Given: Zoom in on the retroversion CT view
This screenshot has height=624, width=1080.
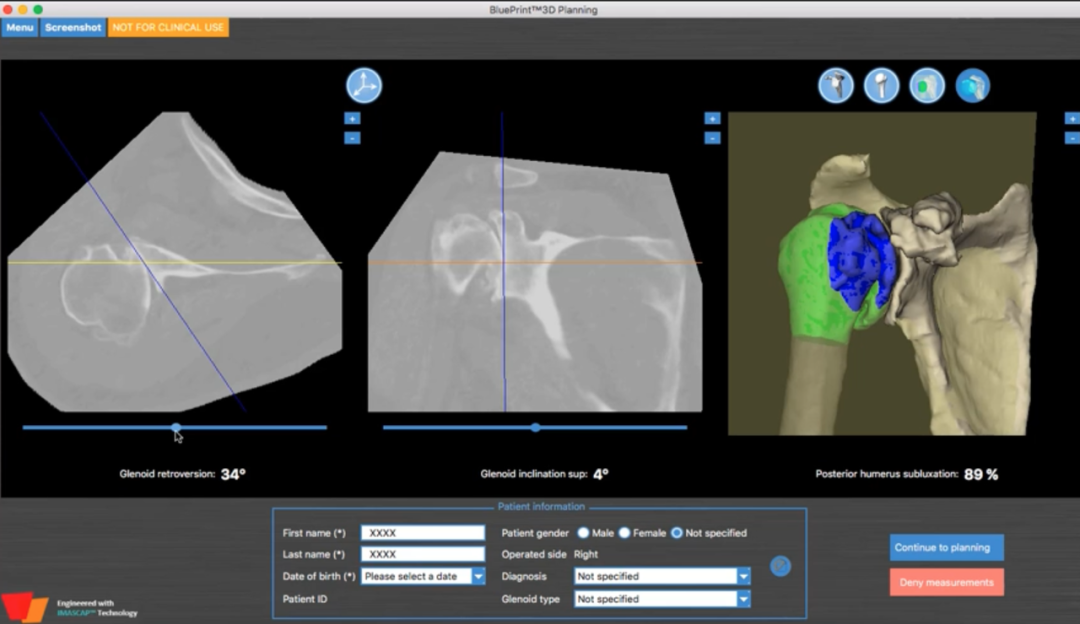Looking at the screenshot, I should (352, 118).
